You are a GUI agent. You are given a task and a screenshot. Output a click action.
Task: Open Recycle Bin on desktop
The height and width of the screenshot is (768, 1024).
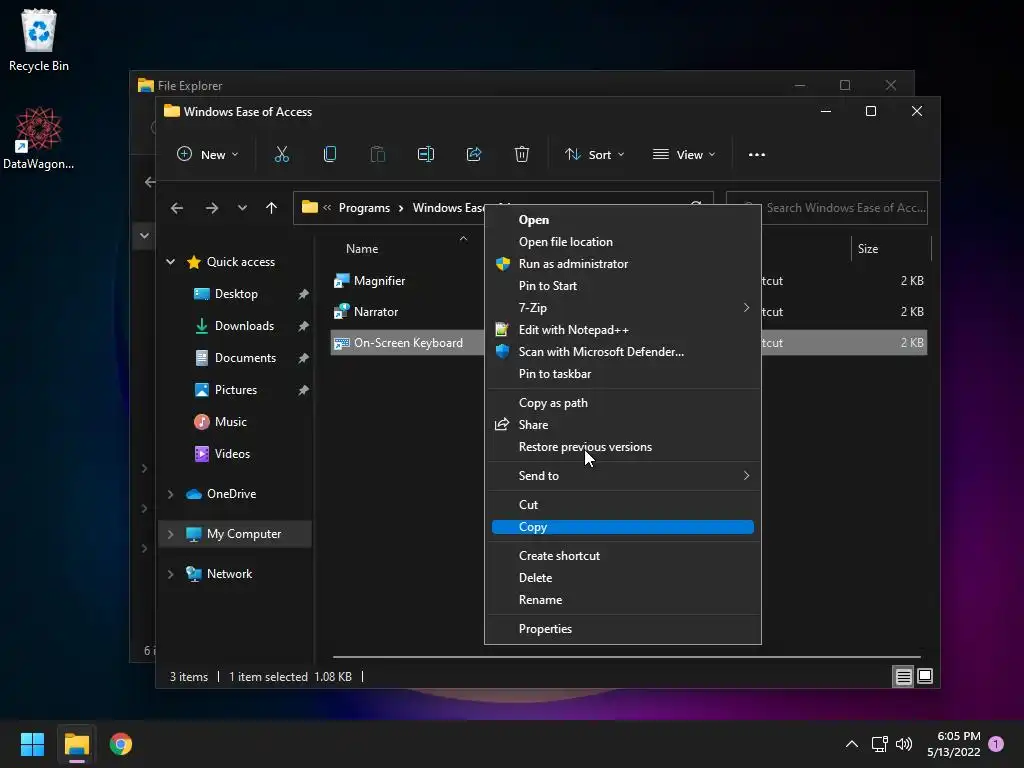click(x=39, y=40)
